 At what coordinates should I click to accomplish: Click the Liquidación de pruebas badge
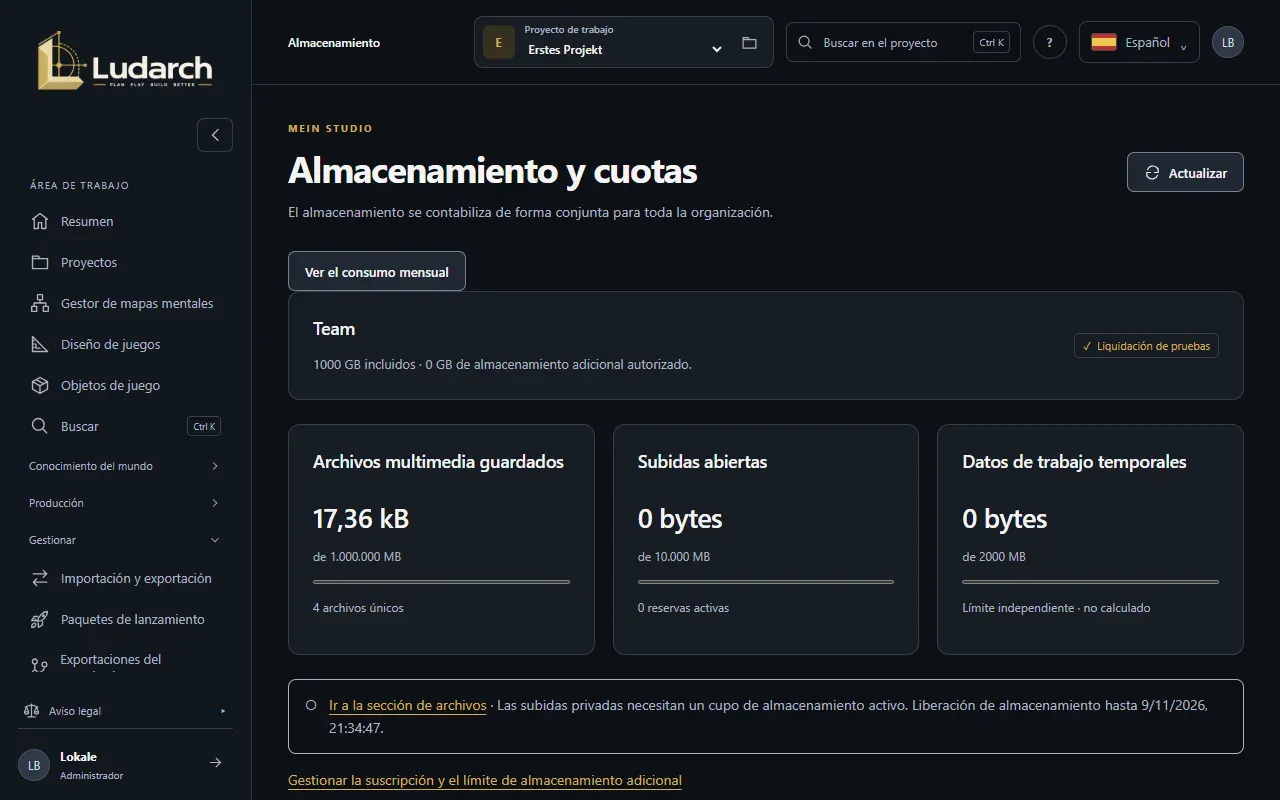[x=1146, y=346]
